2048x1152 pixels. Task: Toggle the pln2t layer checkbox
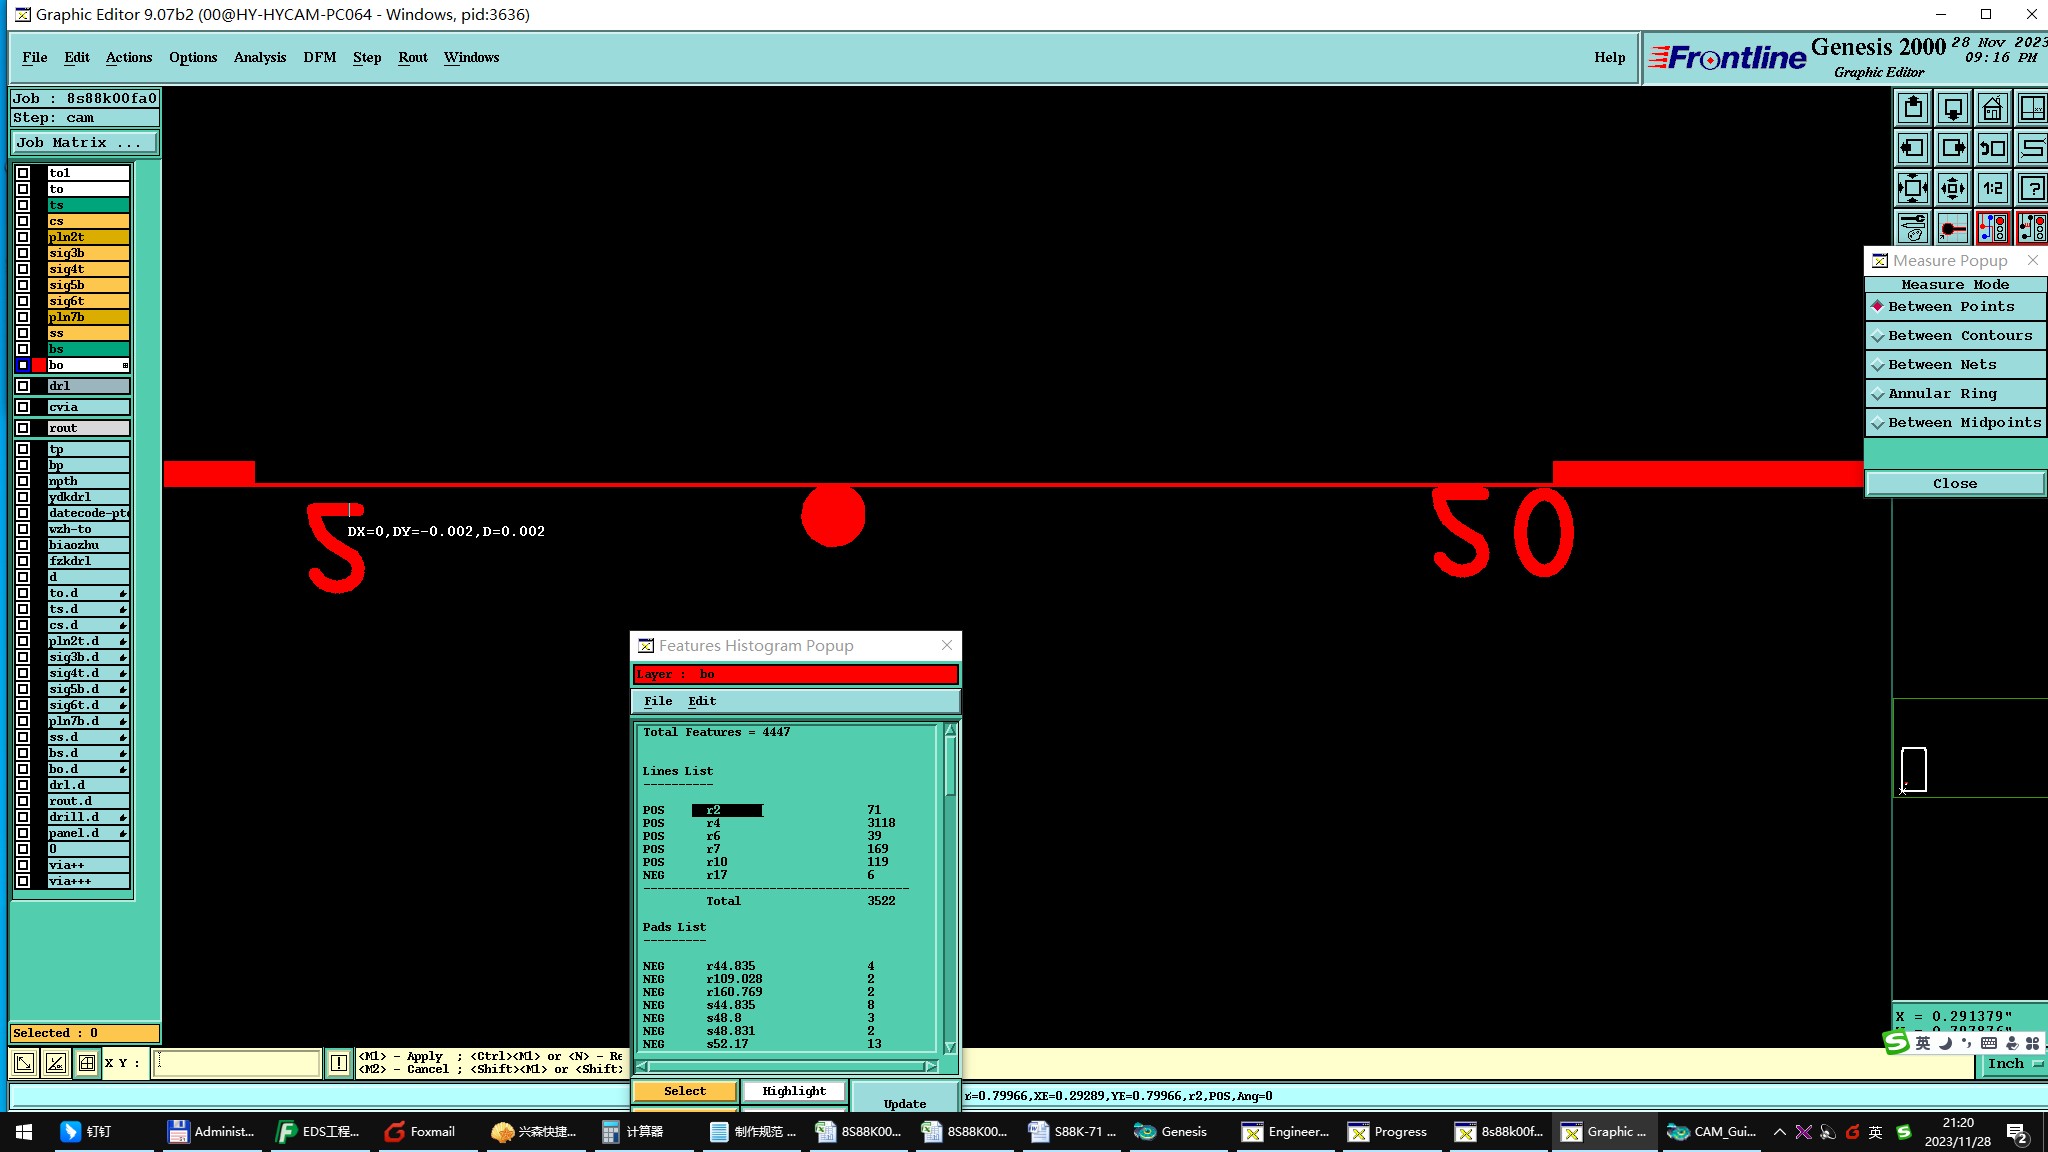point(23,237)
